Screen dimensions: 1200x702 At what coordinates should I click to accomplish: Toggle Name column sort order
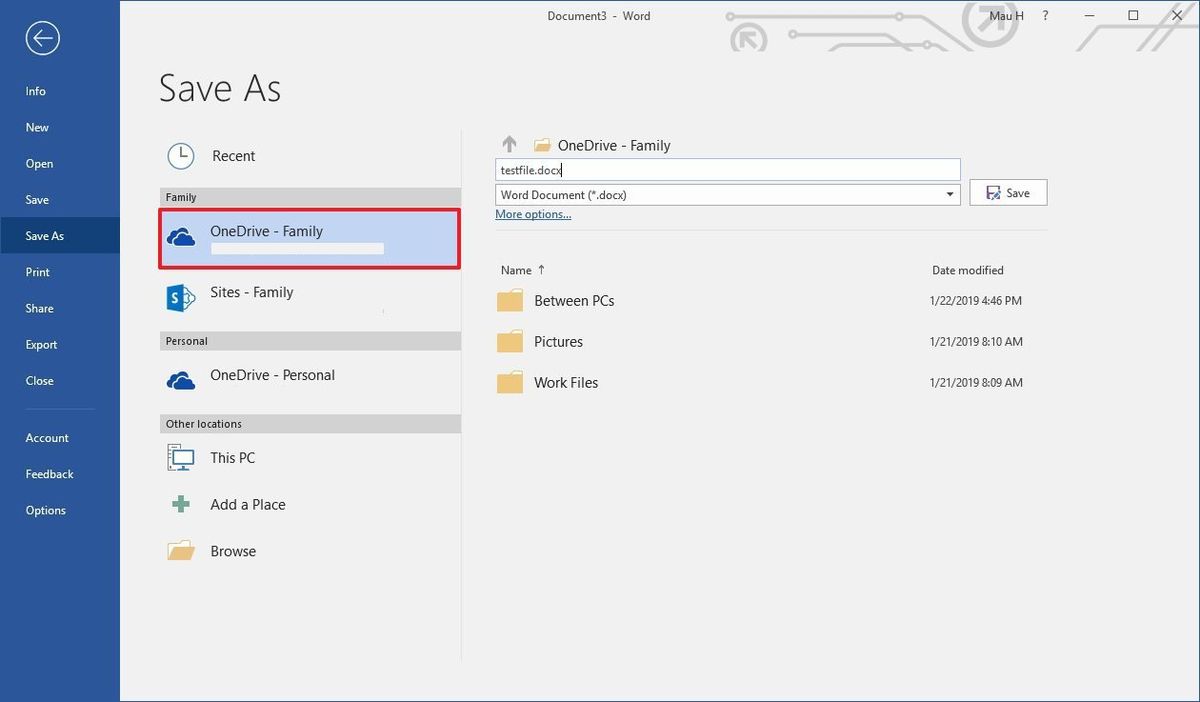tap(520, 269)
